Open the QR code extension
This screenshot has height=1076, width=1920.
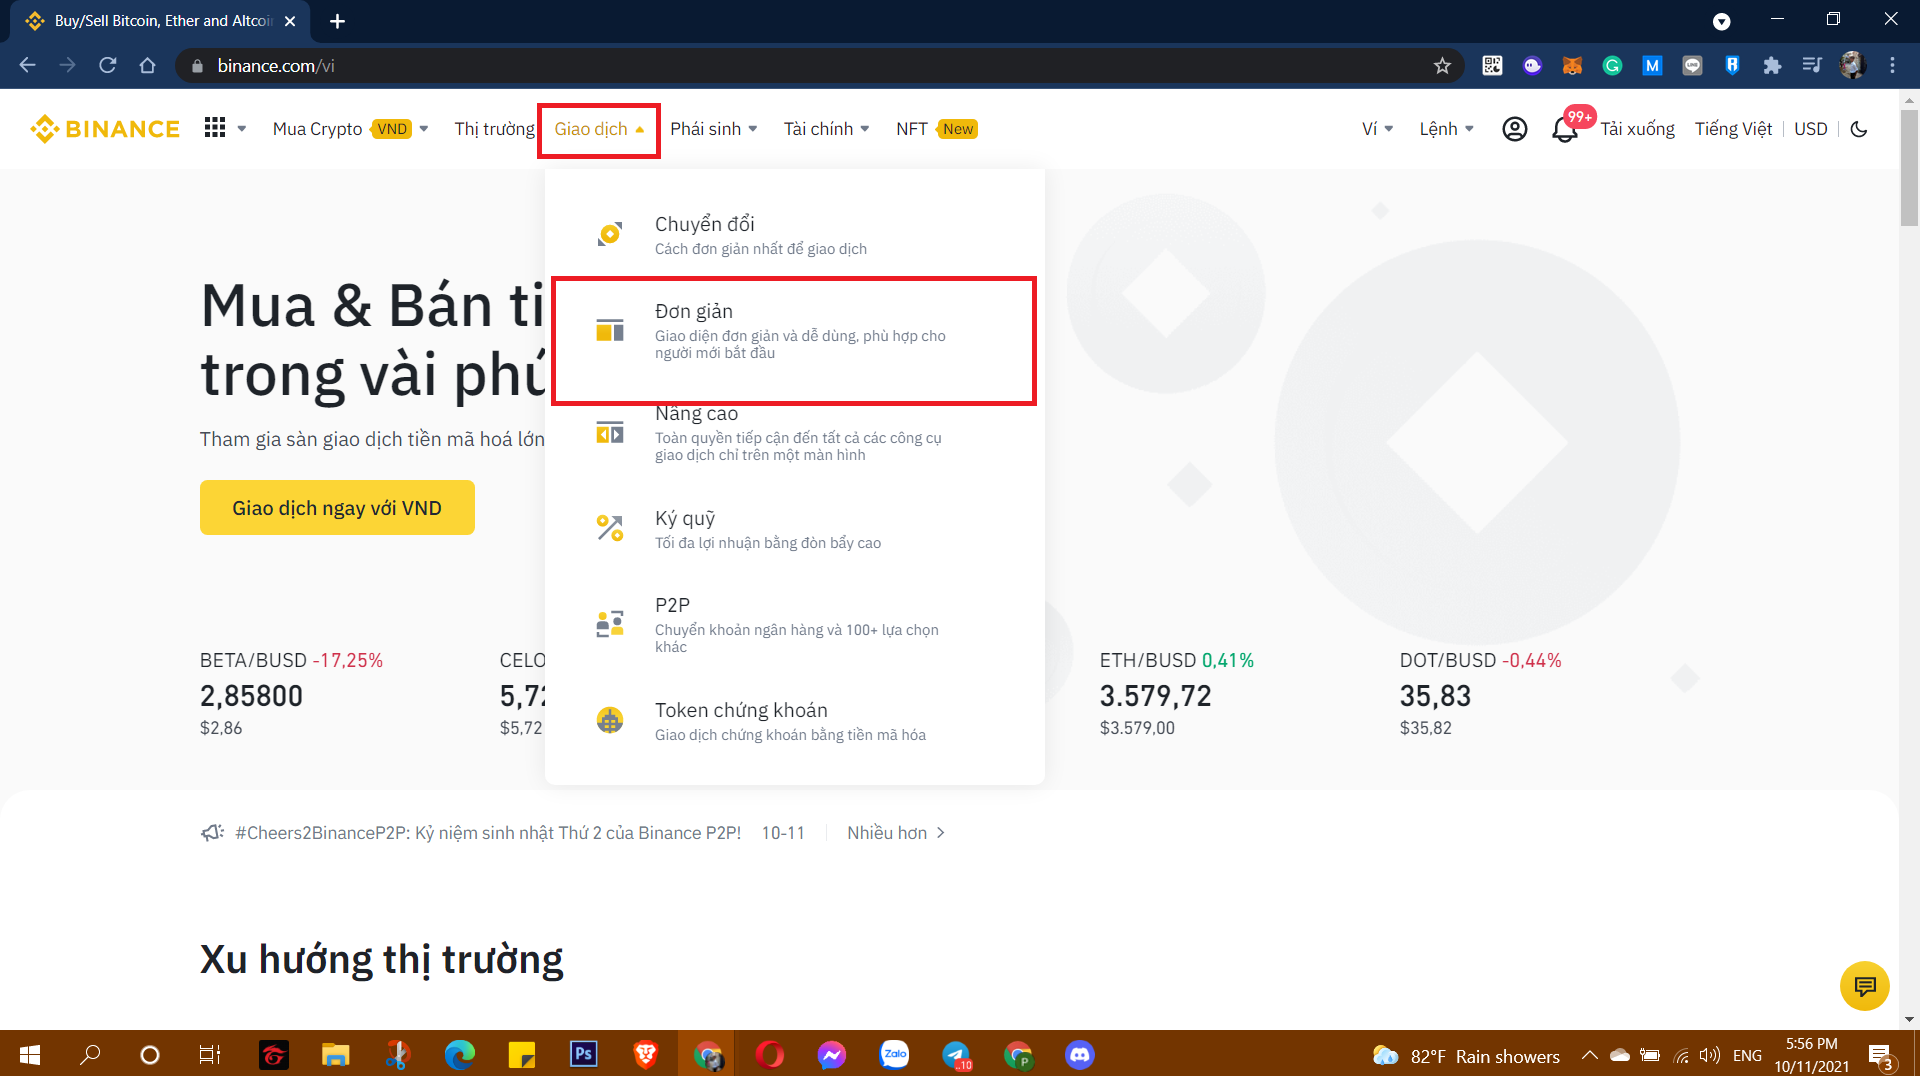point(1492,66)
